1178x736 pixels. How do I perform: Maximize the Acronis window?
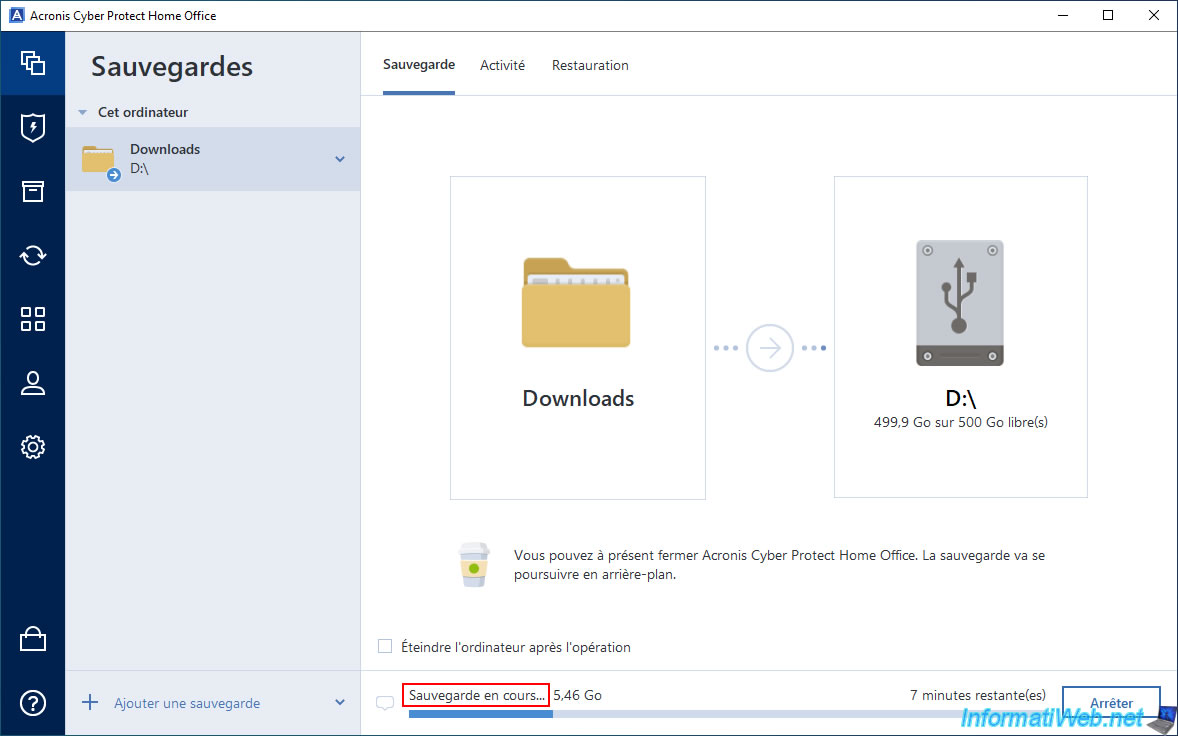[x=1108, y=16]
